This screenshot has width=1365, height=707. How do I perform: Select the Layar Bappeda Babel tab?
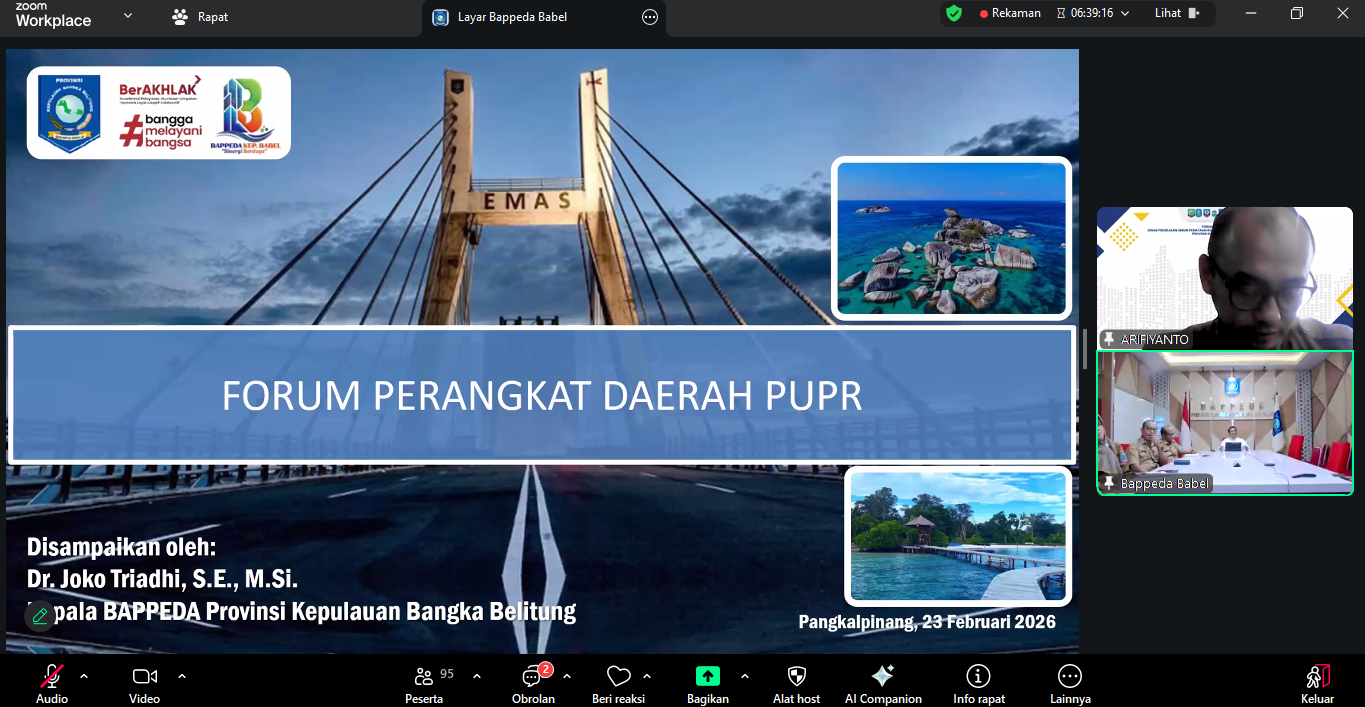tap(511, 17)
